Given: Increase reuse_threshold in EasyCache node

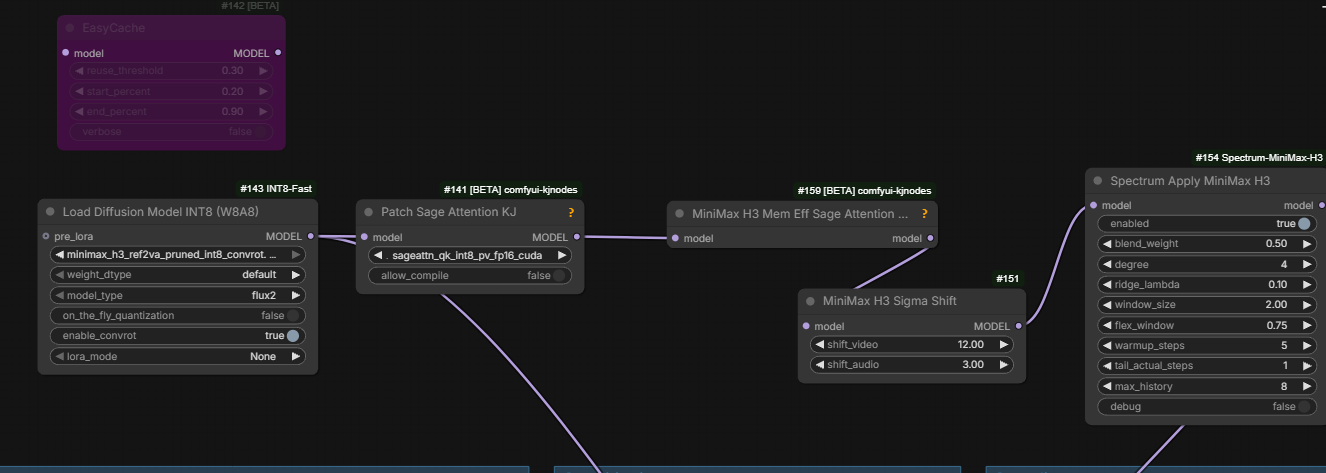Looking at the screenshot, I should coord(263,71).
